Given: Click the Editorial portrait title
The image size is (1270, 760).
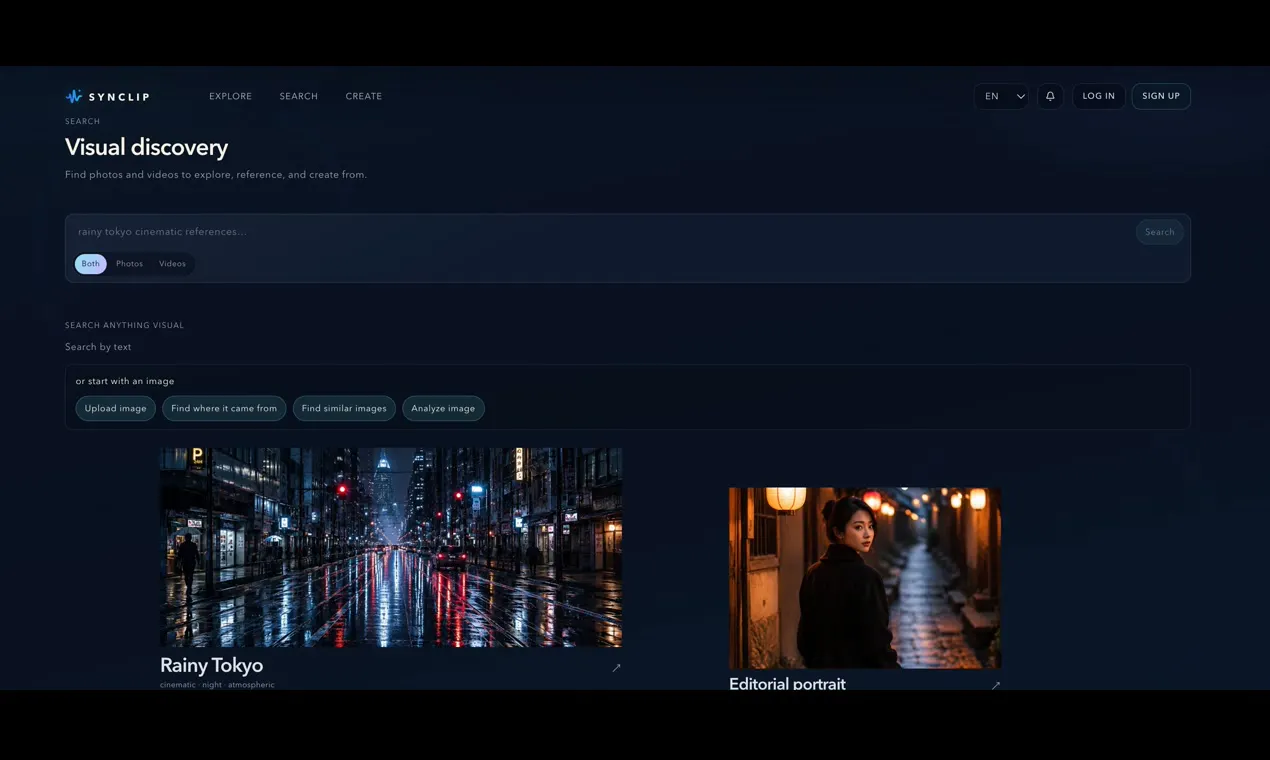Looking at the screenshot, I should [x=787, y=684].
